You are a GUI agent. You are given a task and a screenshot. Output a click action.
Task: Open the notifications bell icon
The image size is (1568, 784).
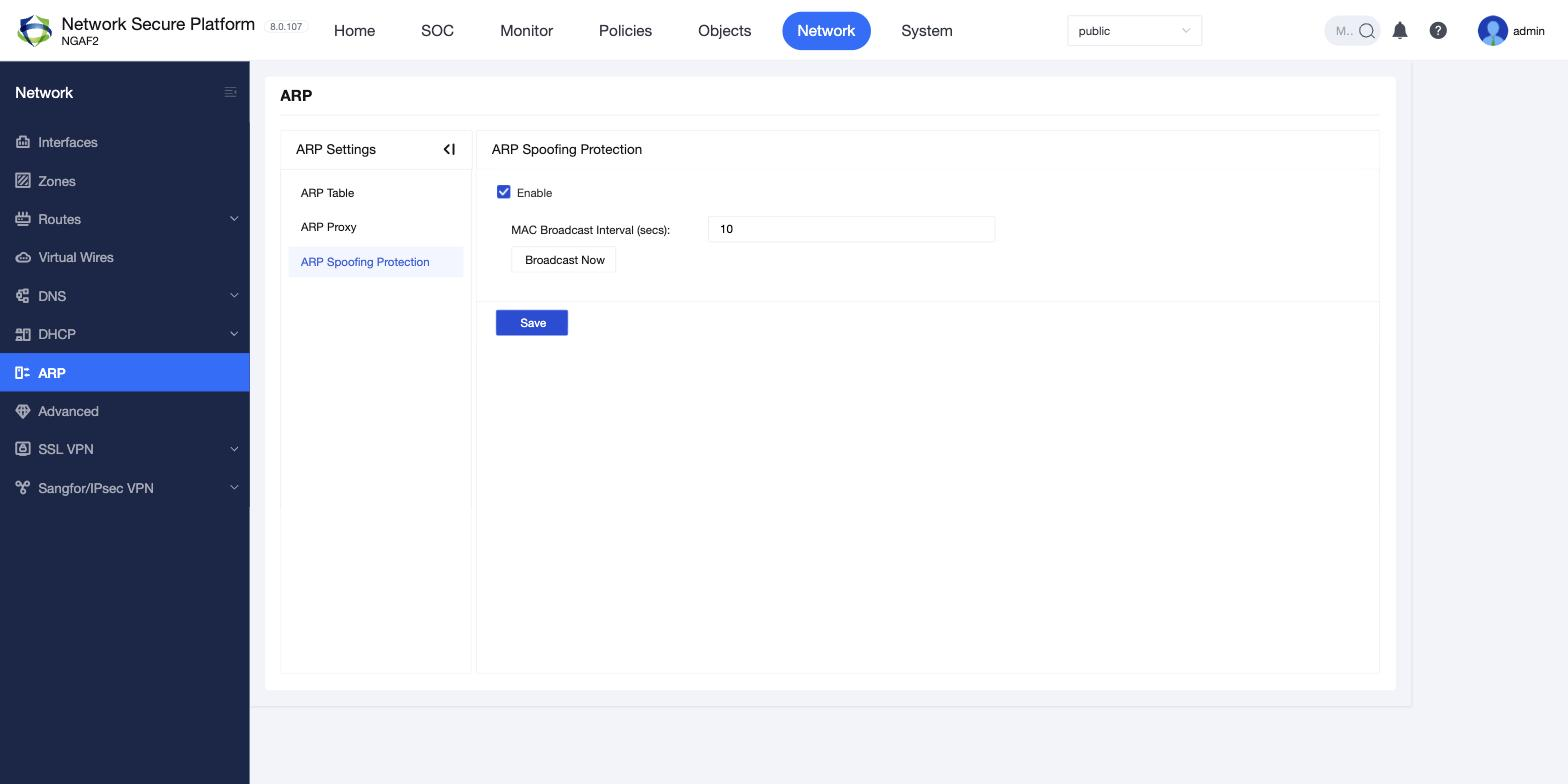coord(1400,31)
